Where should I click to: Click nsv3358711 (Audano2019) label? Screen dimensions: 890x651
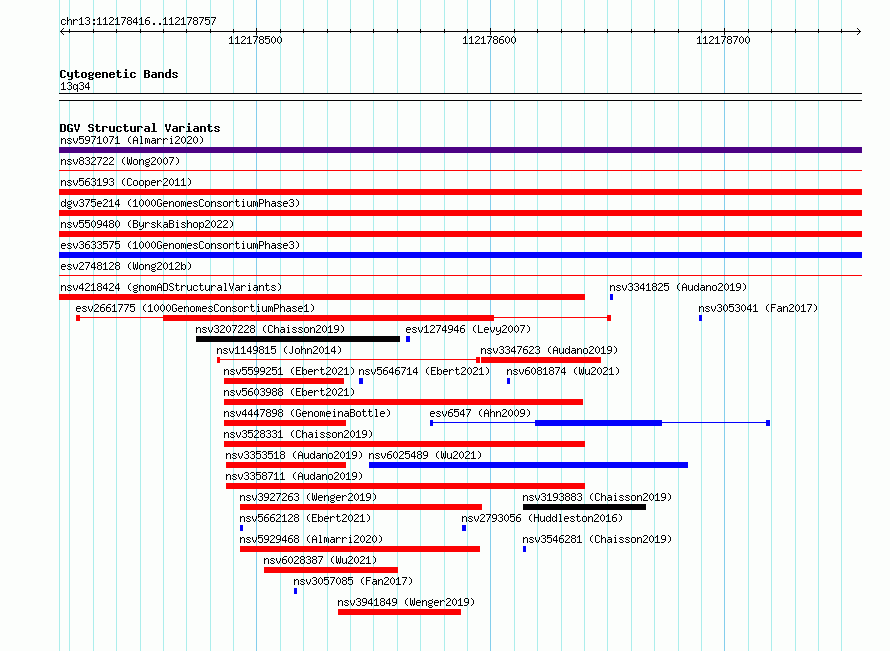294,476
